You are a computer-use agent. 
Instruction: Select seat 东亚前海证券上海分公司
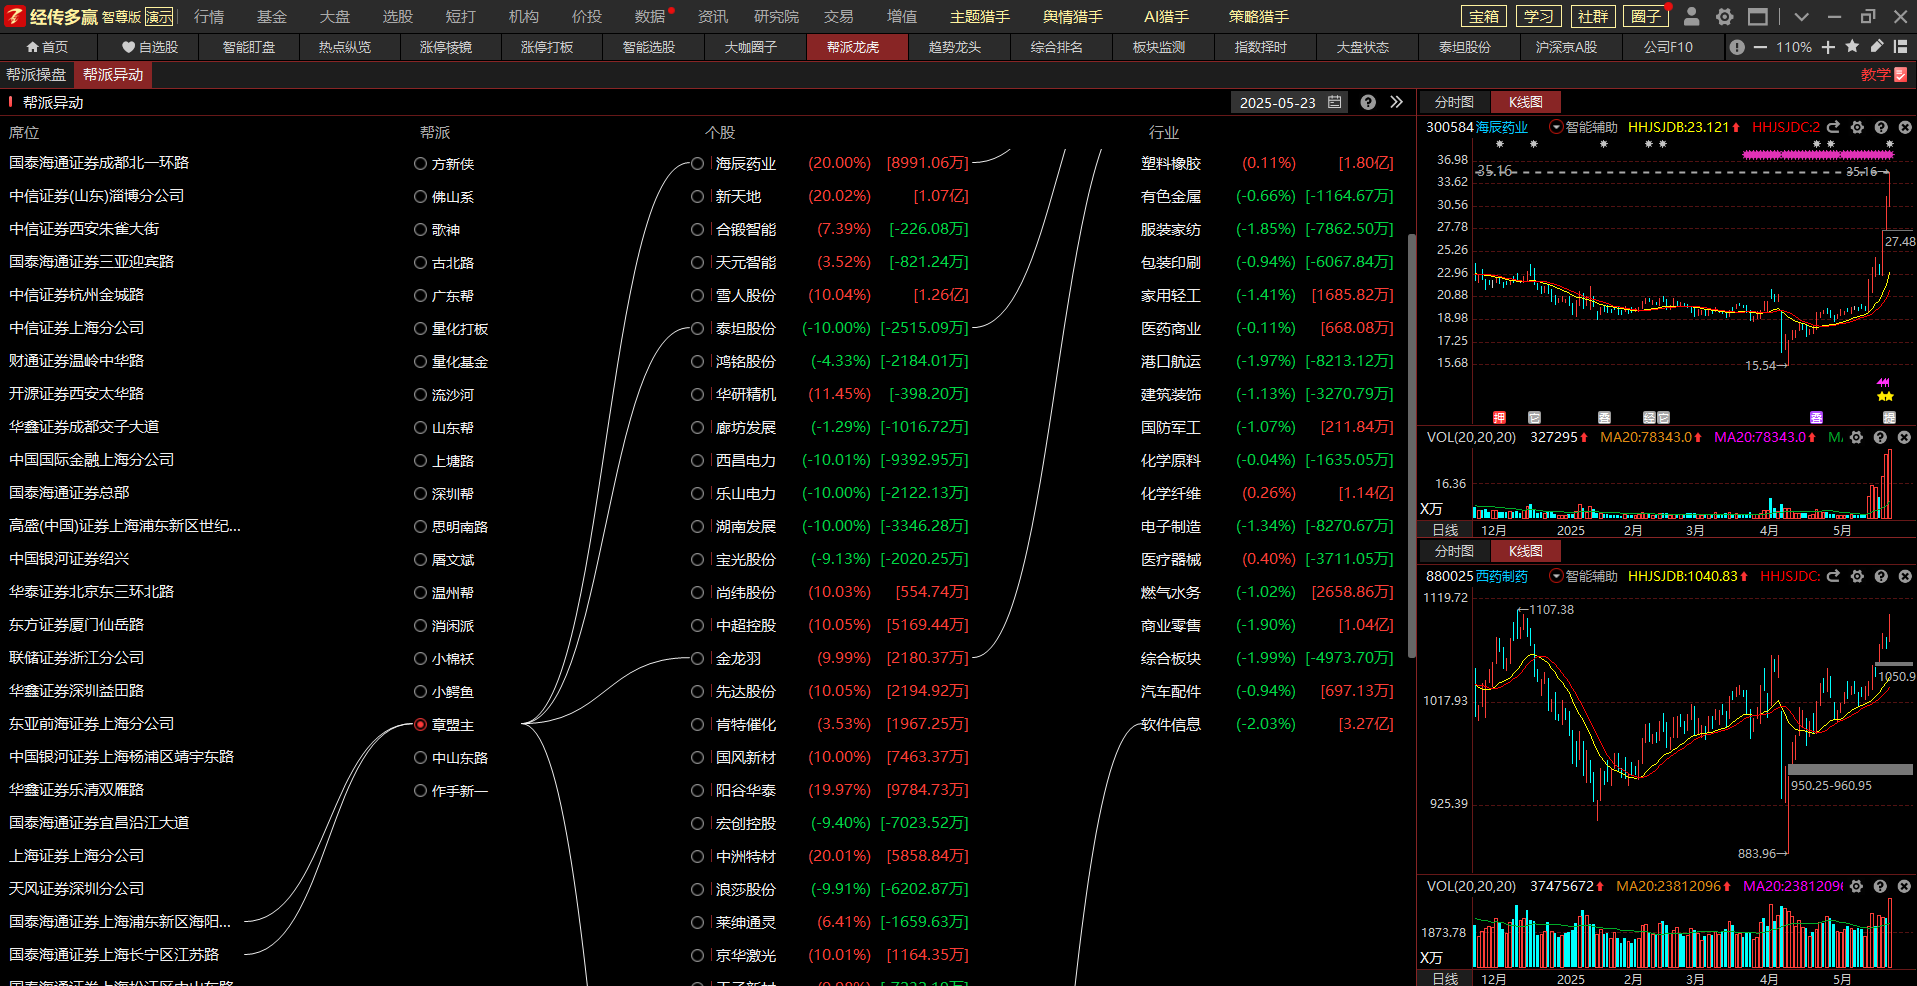point(92,724)
